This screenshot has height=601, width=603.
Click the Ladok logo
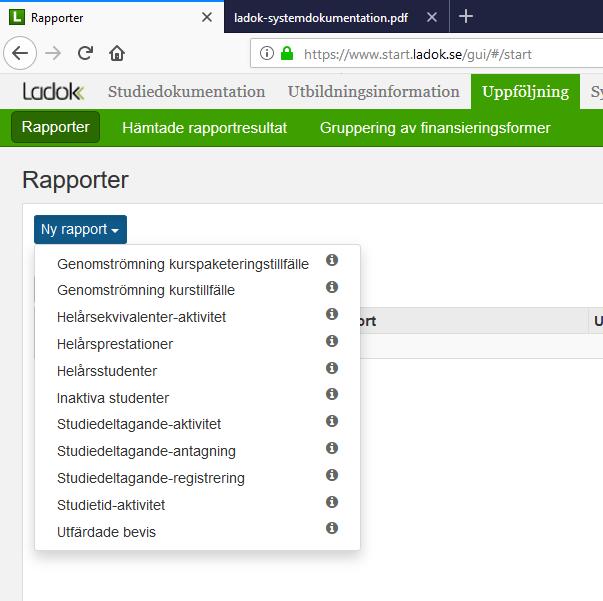(53, 92)
